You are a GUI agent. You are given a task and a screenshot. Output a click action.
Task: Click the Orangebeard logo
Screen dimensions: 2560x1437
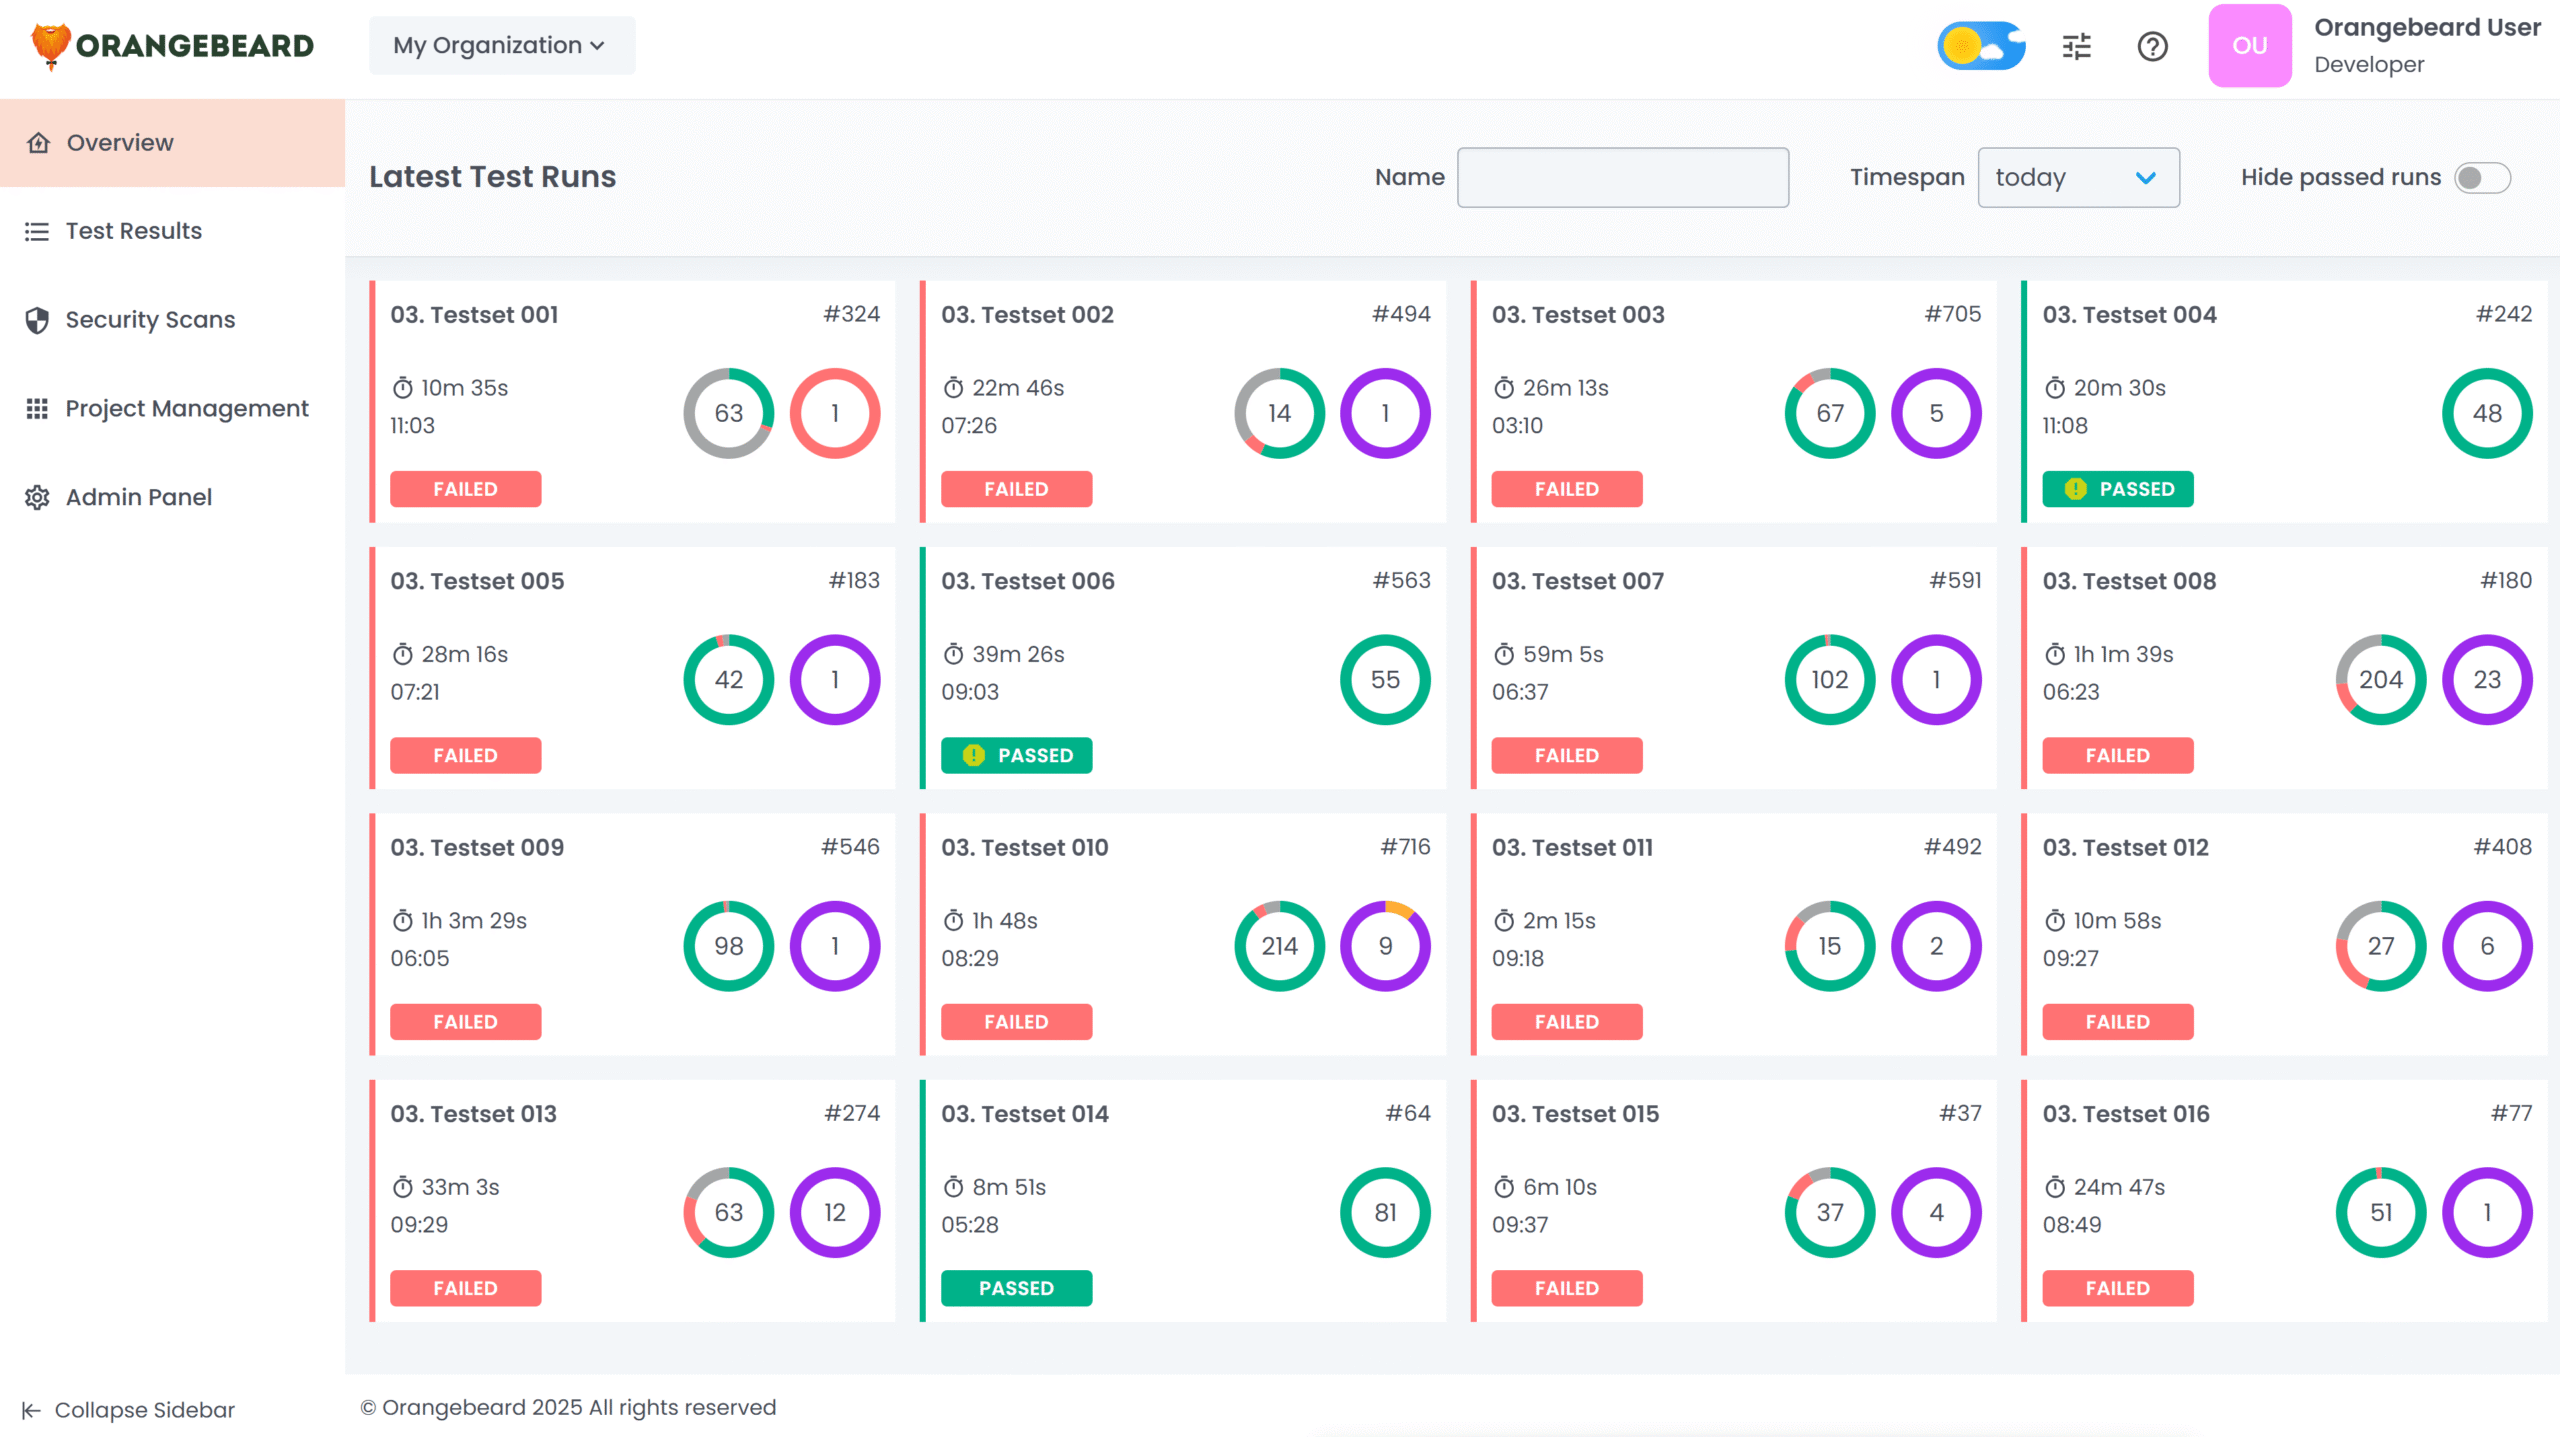(172, 46)
